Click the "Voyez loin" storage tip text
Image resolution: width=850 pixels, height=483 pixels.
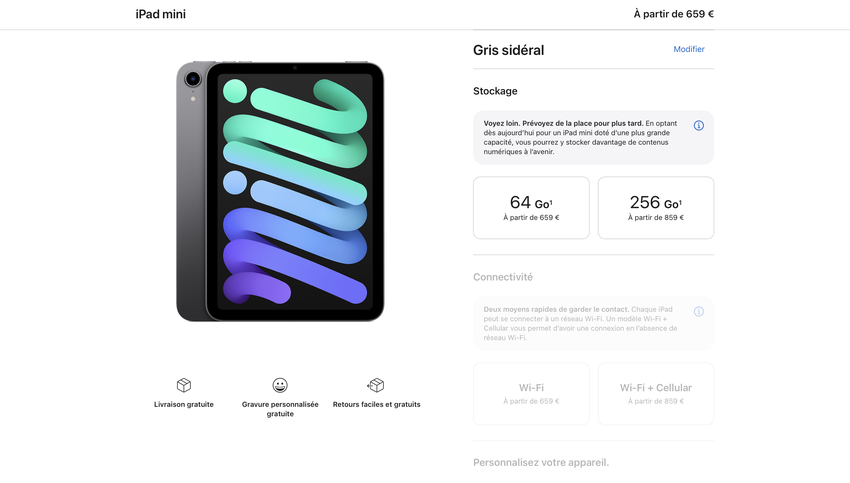(x=580, y=137)
